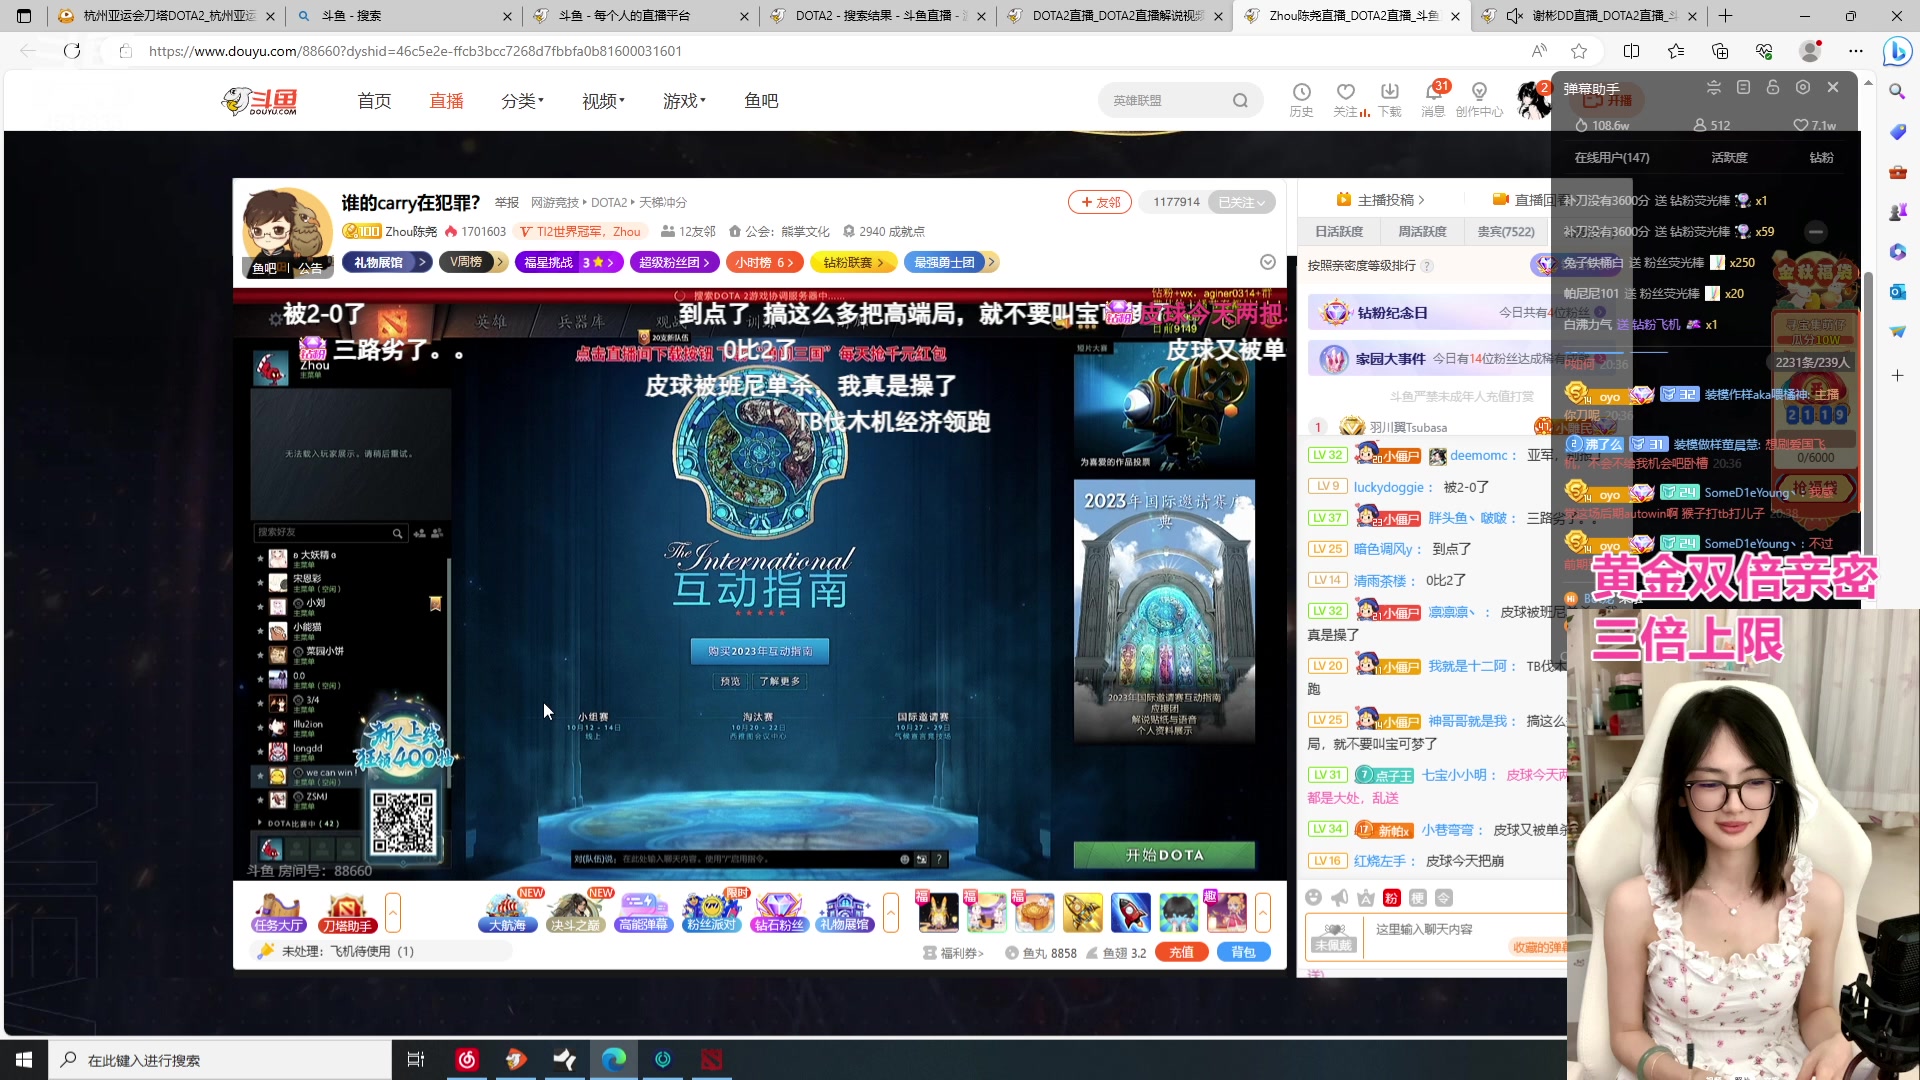
Task: Click the 友邻 button
Action: pyautogui.click(x=1100, y=202)
